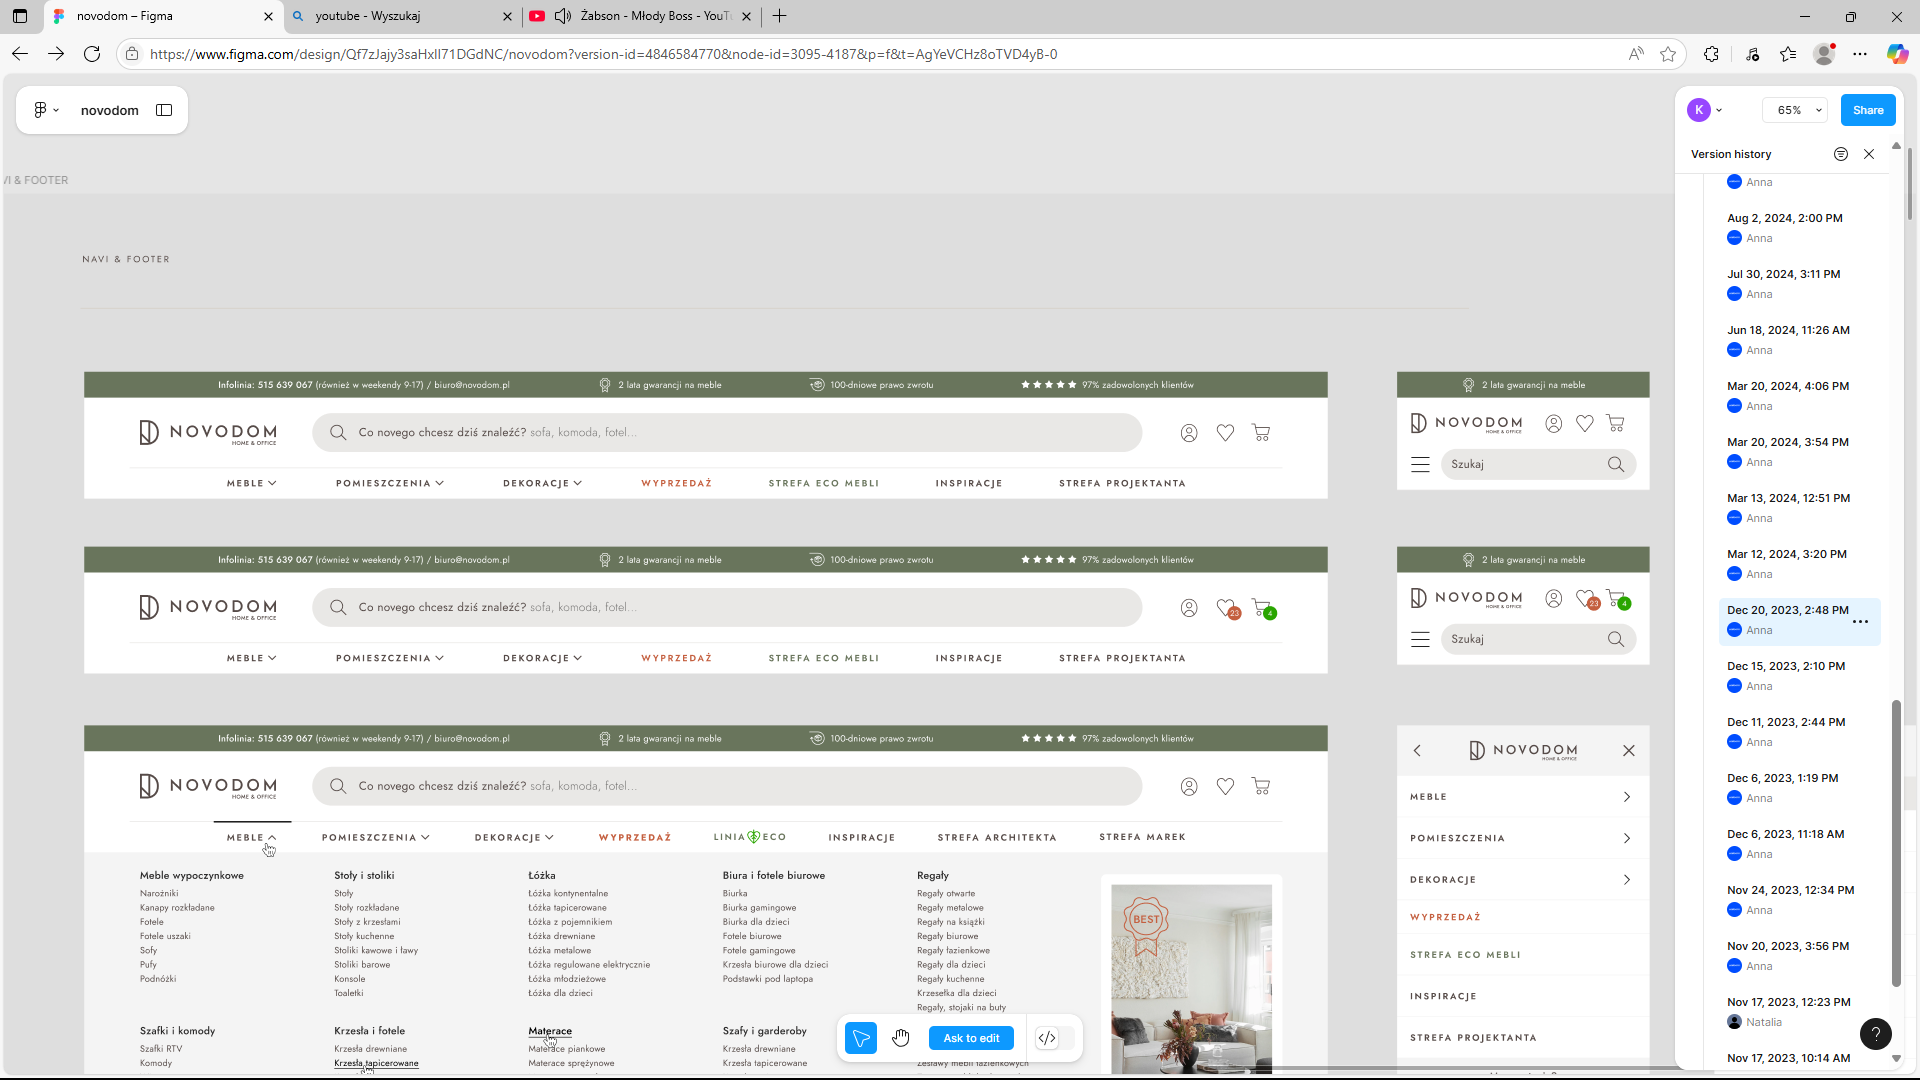Add page to favorites star icon
Image resolution: width=1920 pixels, height=1080 pixels.
coord(1668,54)
